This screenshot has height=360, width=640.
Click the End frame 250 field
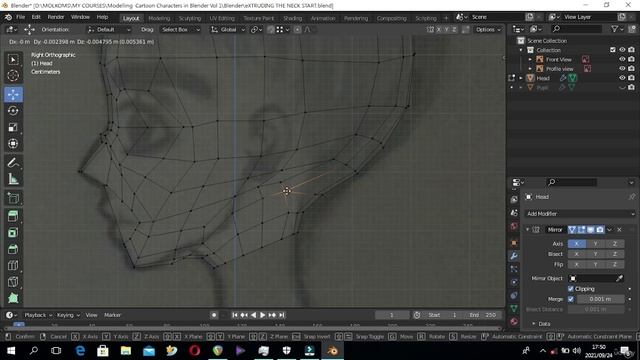[x=484, y=315]
